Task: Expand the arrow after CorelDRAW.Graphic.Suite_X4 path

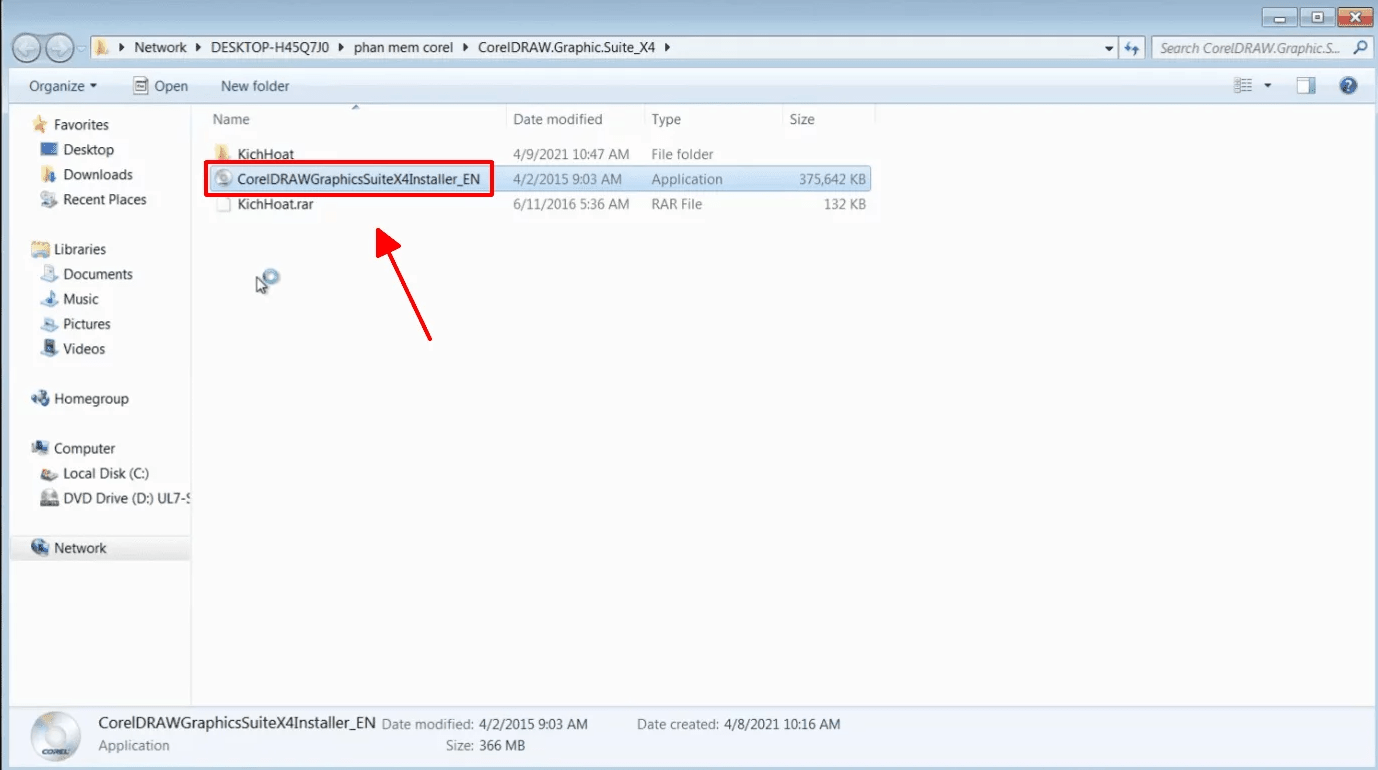Action: [x=667, y=47]
